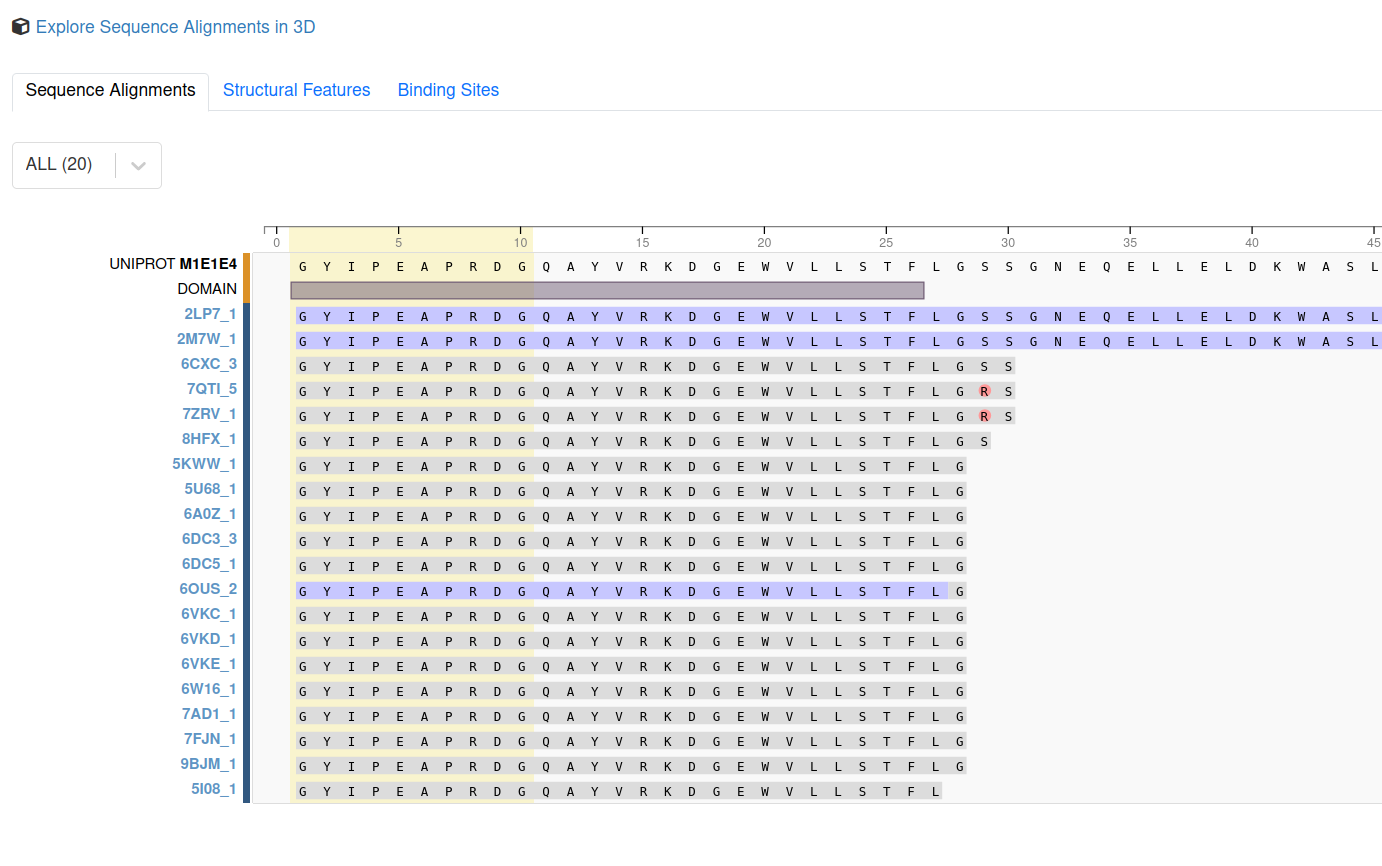Open the 7QTI_5 alignment entry

212,389
